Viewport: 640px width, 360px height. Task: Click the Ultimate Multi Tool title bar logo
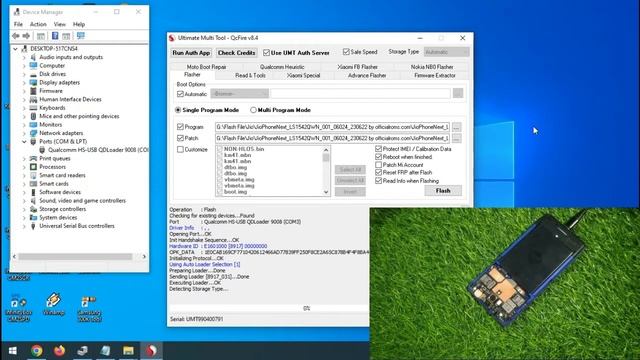click(172, 38)
